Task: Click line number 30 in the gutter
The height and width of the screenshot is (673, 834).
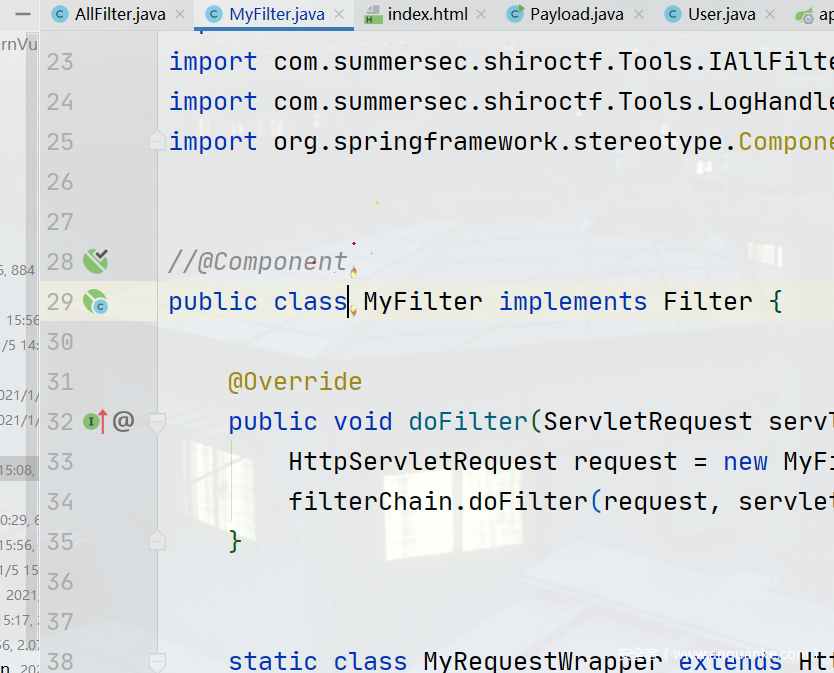Action: coord(60,342)
